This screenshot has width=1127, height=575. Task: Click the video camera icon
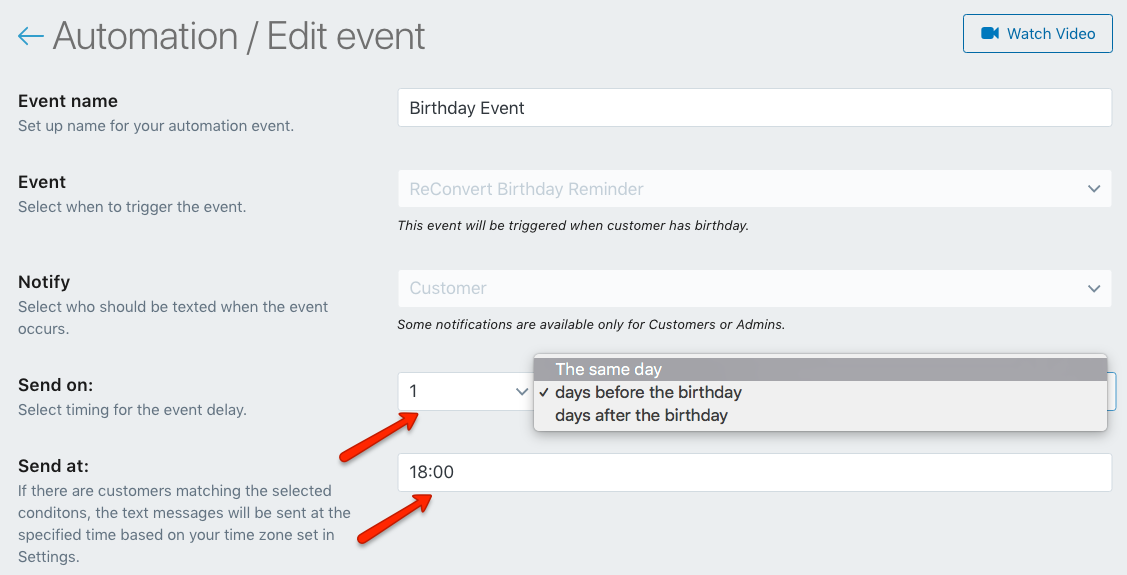pos(990,33)
